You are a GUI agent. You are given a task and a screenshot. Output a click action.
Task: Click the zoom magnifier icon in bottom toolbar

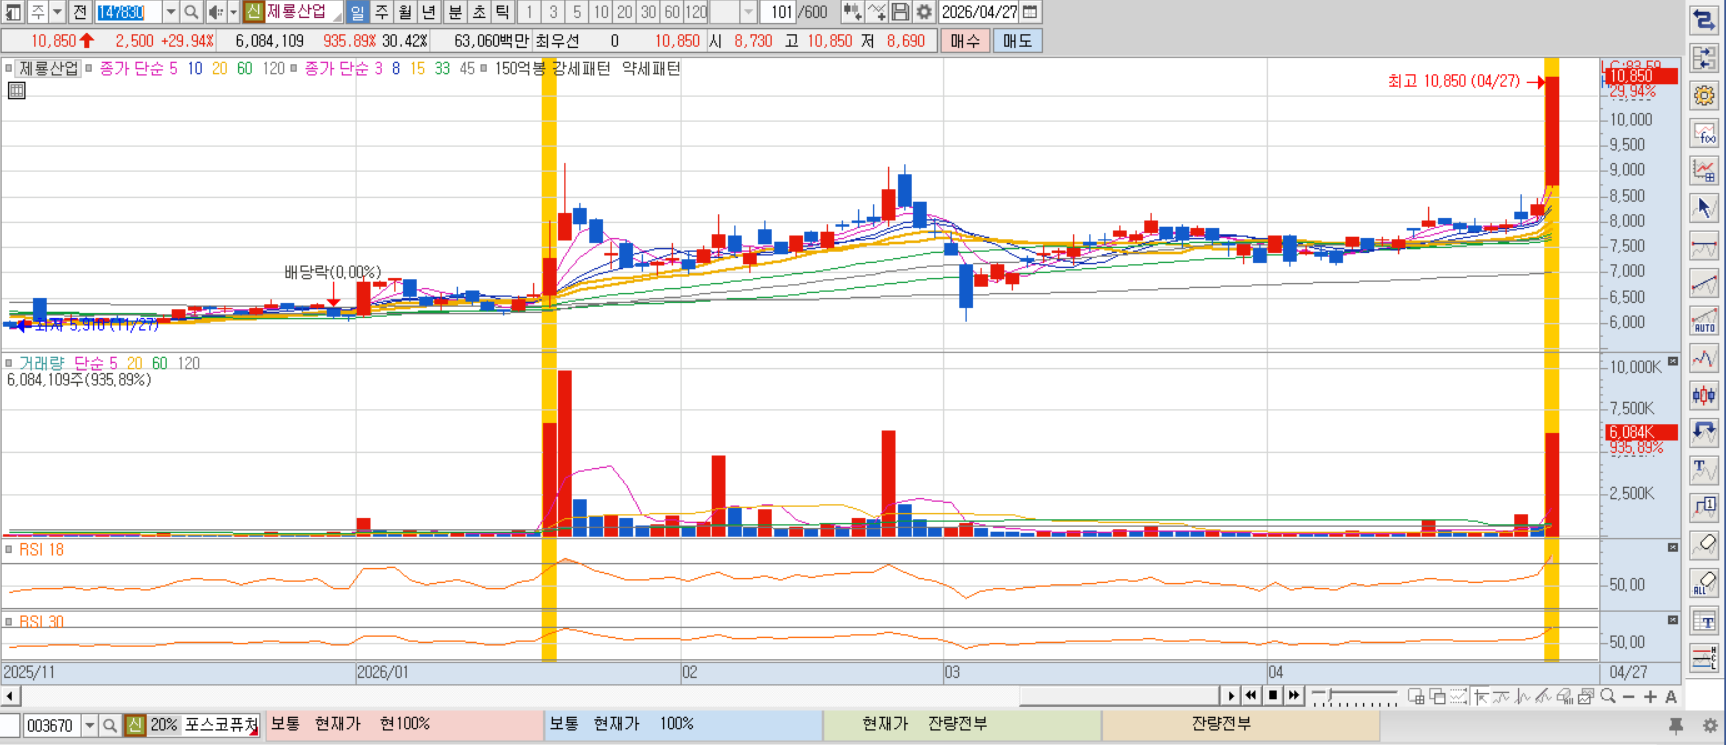pos(1608,696)
